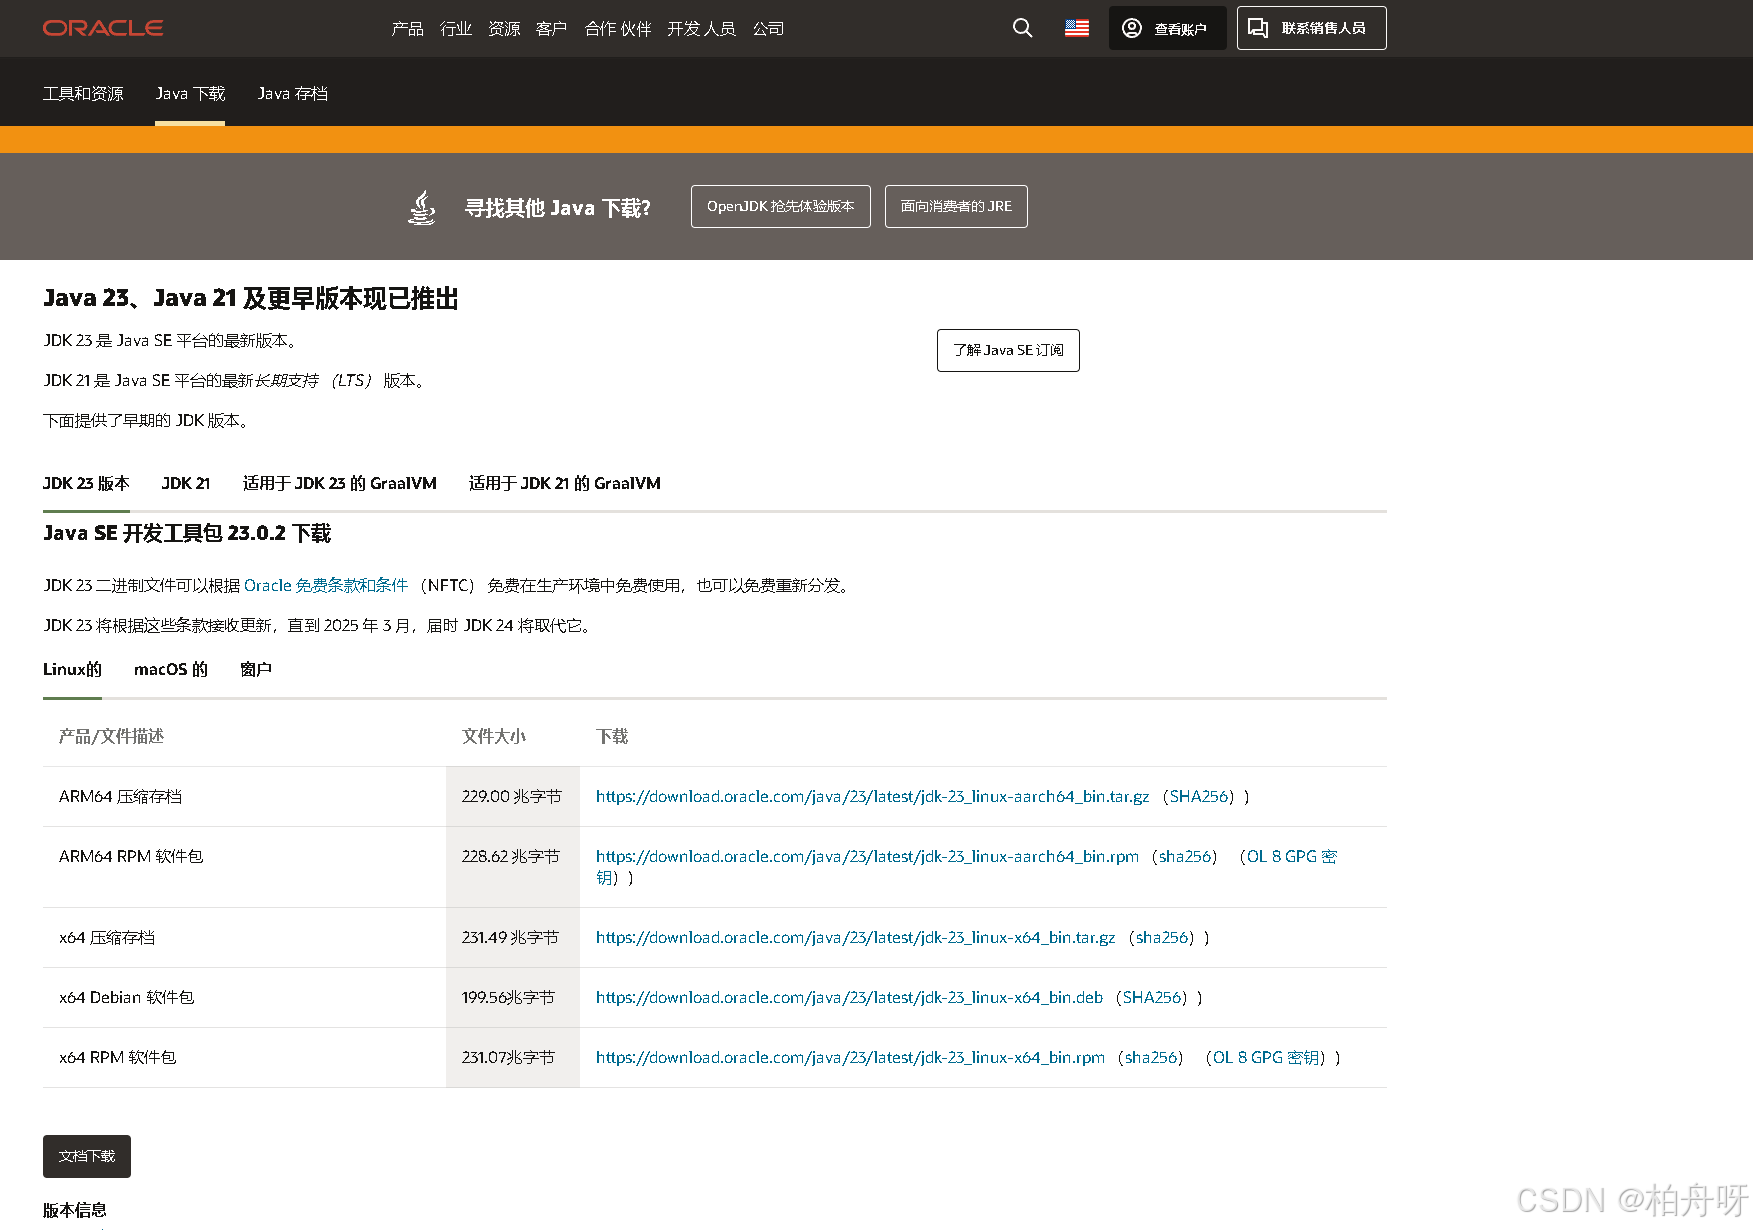This screenshot has width=1753, height=1230.
Task: Click 了解 Java SE 订阅 button
Action: 1008,350
